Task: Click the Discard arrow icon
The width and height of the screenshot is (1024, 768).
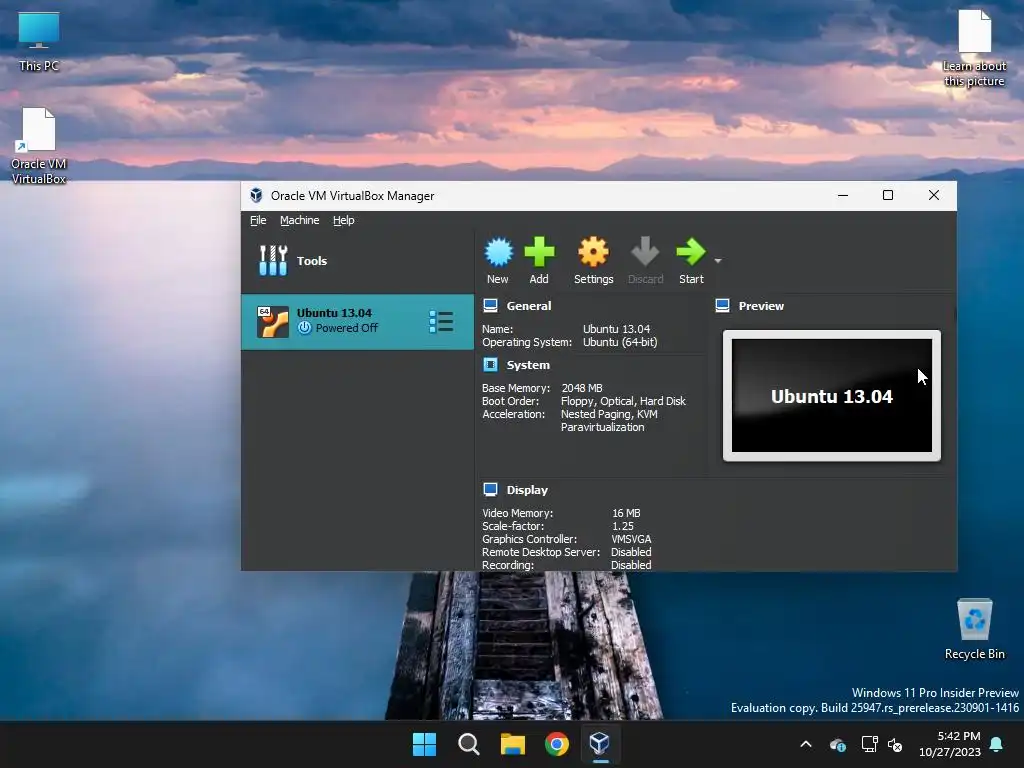Action: pos(645,252)
